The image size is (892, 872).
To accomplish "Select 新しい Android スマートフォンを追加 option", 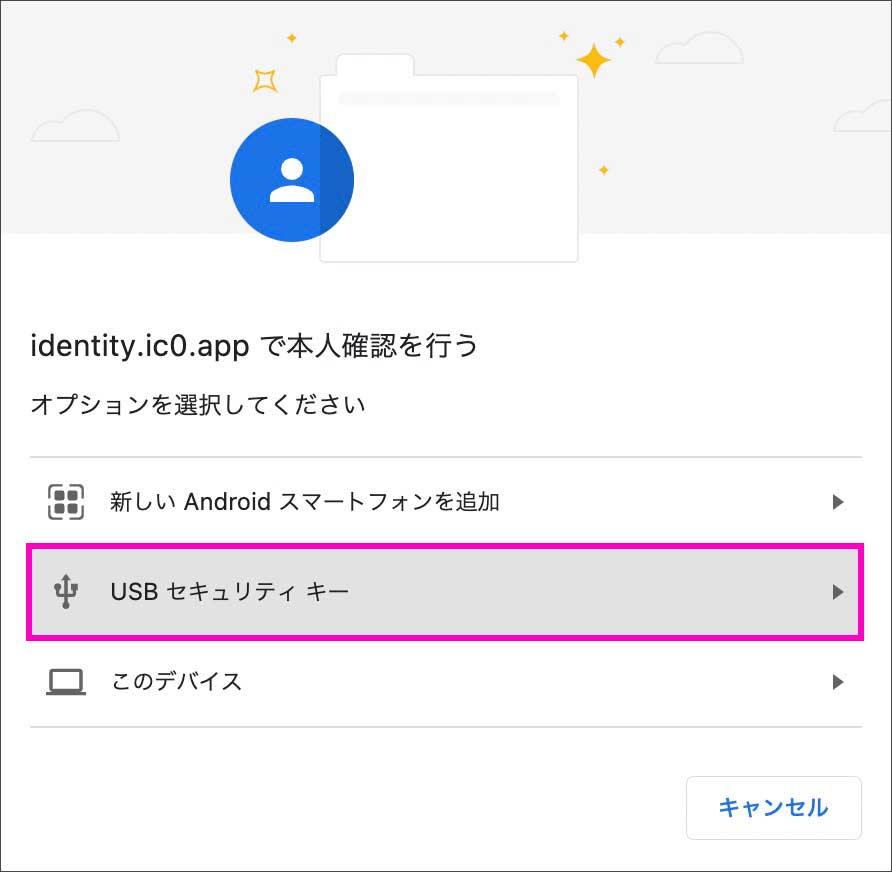I will tap(304, 502).
